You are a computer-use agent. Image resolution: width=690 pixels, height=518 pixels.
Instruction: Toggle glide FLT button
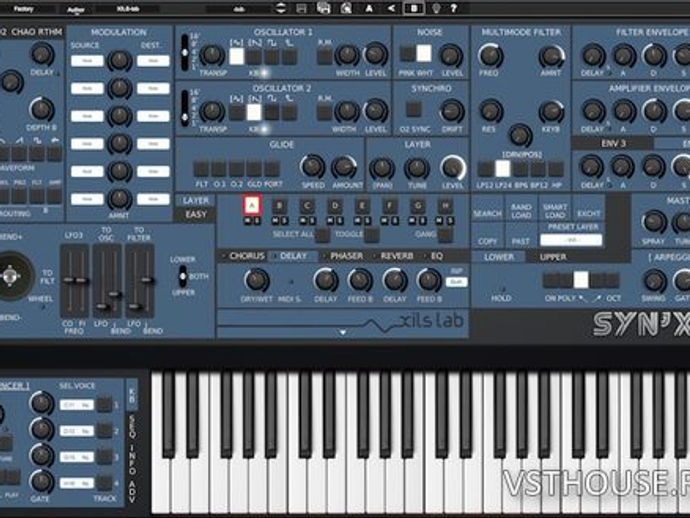tap(201, 169)
